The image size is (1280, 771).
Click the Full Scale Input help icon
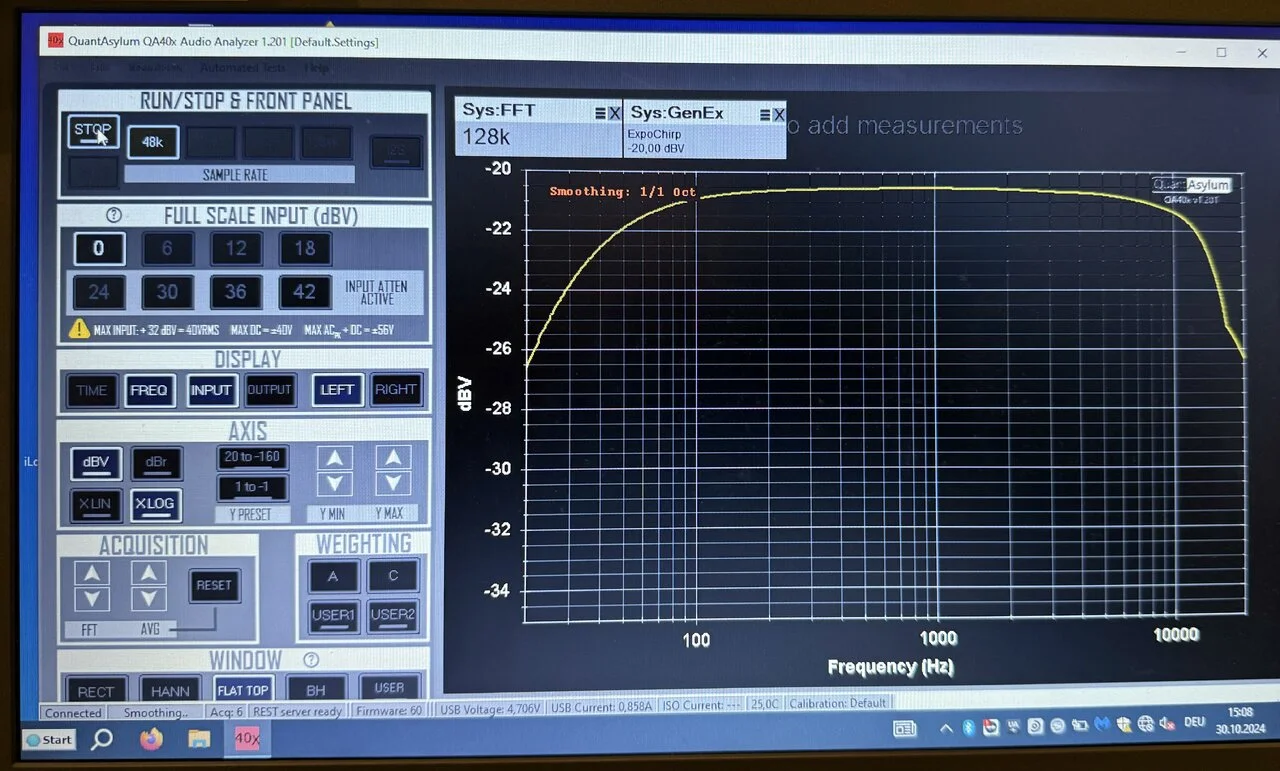tap(113, 216)
